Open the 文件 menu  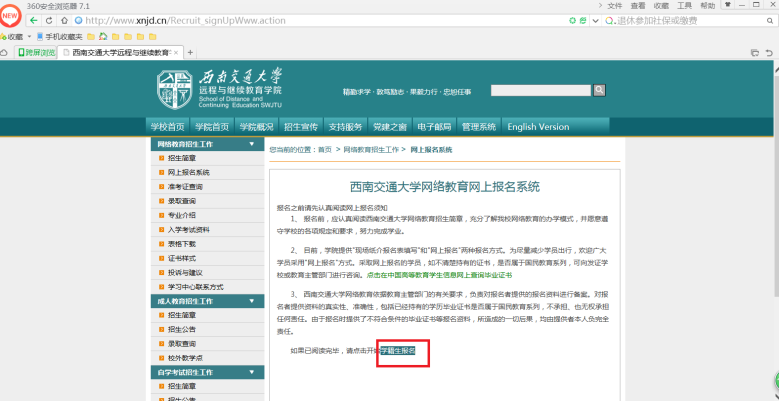pos(615,5)
